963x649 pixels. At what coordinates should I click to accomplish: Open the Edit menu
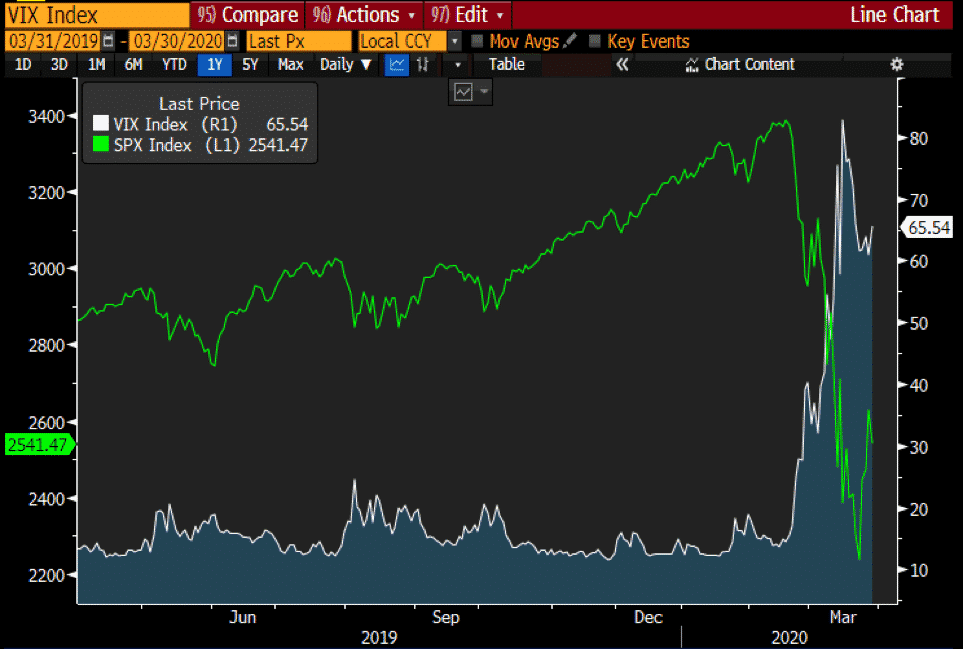click(x=468, y=15)
